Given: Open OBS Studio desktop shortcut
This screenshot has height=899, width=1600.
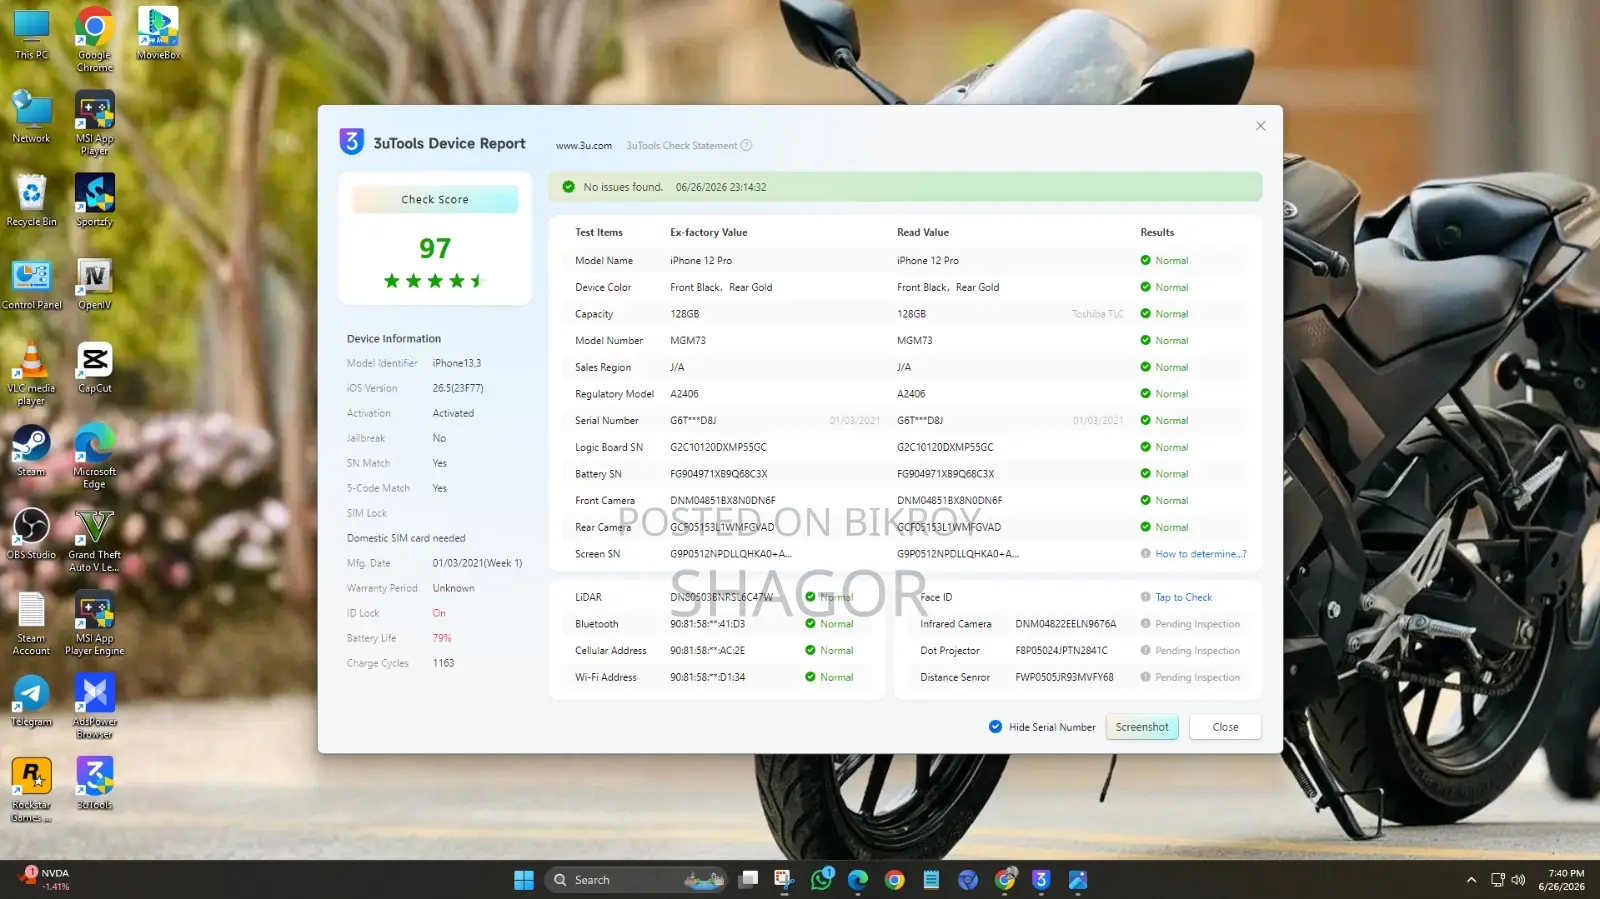Looking at the screenshot, I should (31, 534).
